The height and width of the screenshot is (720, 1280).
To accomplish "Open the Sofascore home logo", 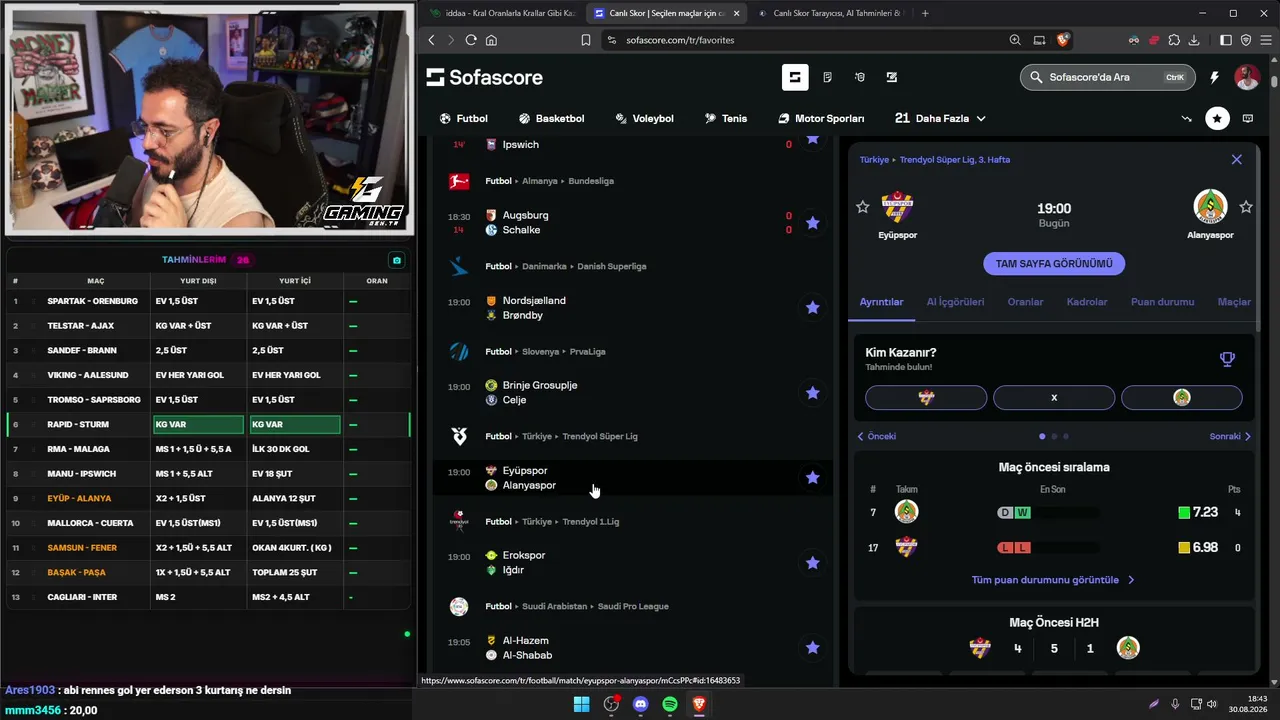I will coord(485,77).
